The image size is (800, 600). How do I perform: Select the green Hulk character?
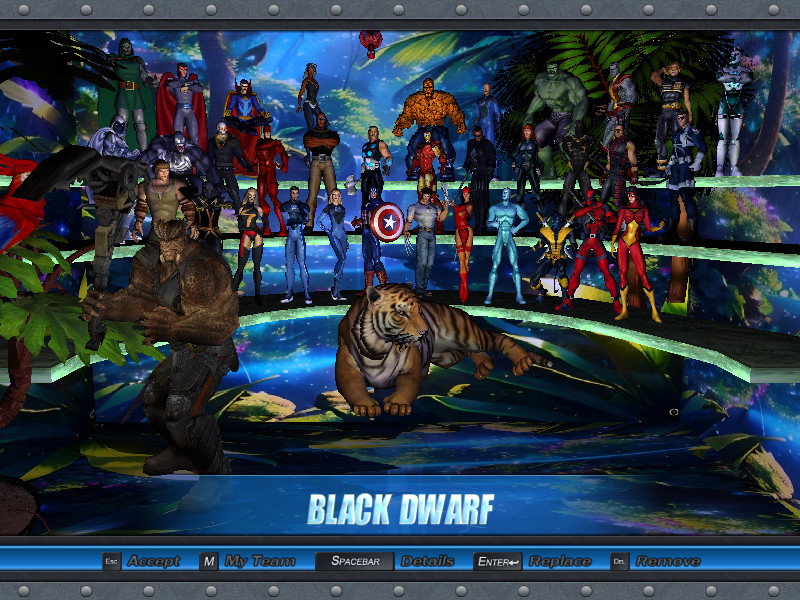click(x=556, y=102)
